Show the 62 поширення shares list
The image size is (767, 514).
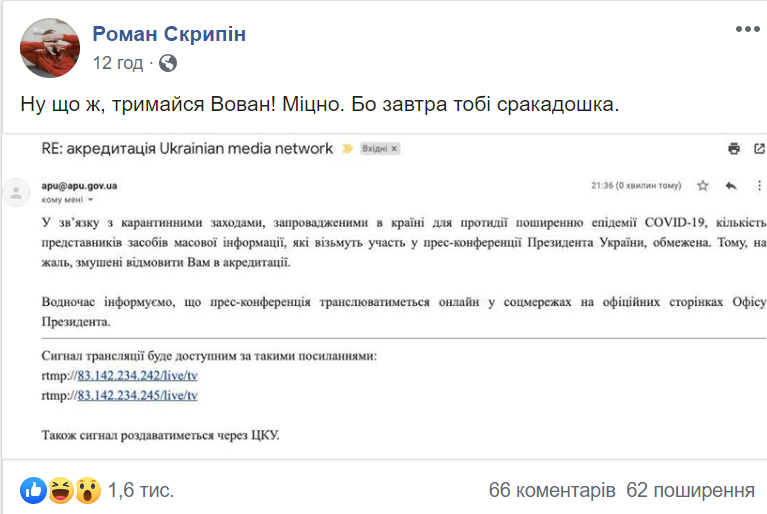pos(690,490)
